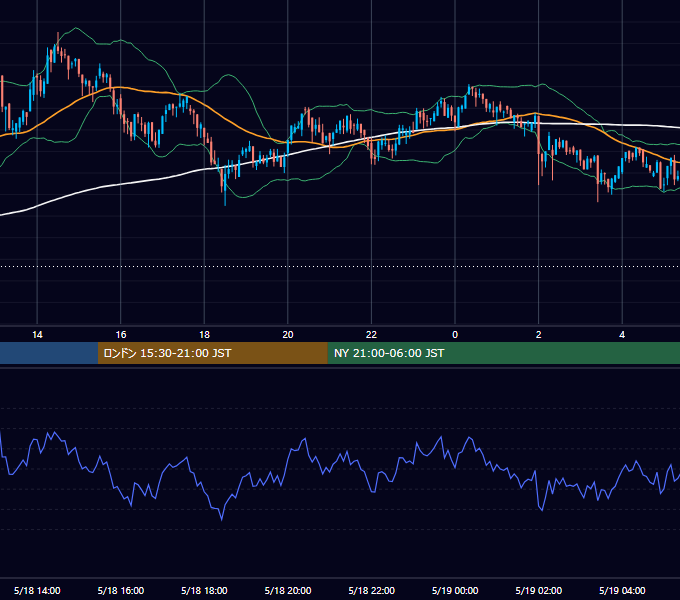Viewport: 680px width, 600px height.
Task: Click the 5/19 04:00 time label
Action: [622, 590]
